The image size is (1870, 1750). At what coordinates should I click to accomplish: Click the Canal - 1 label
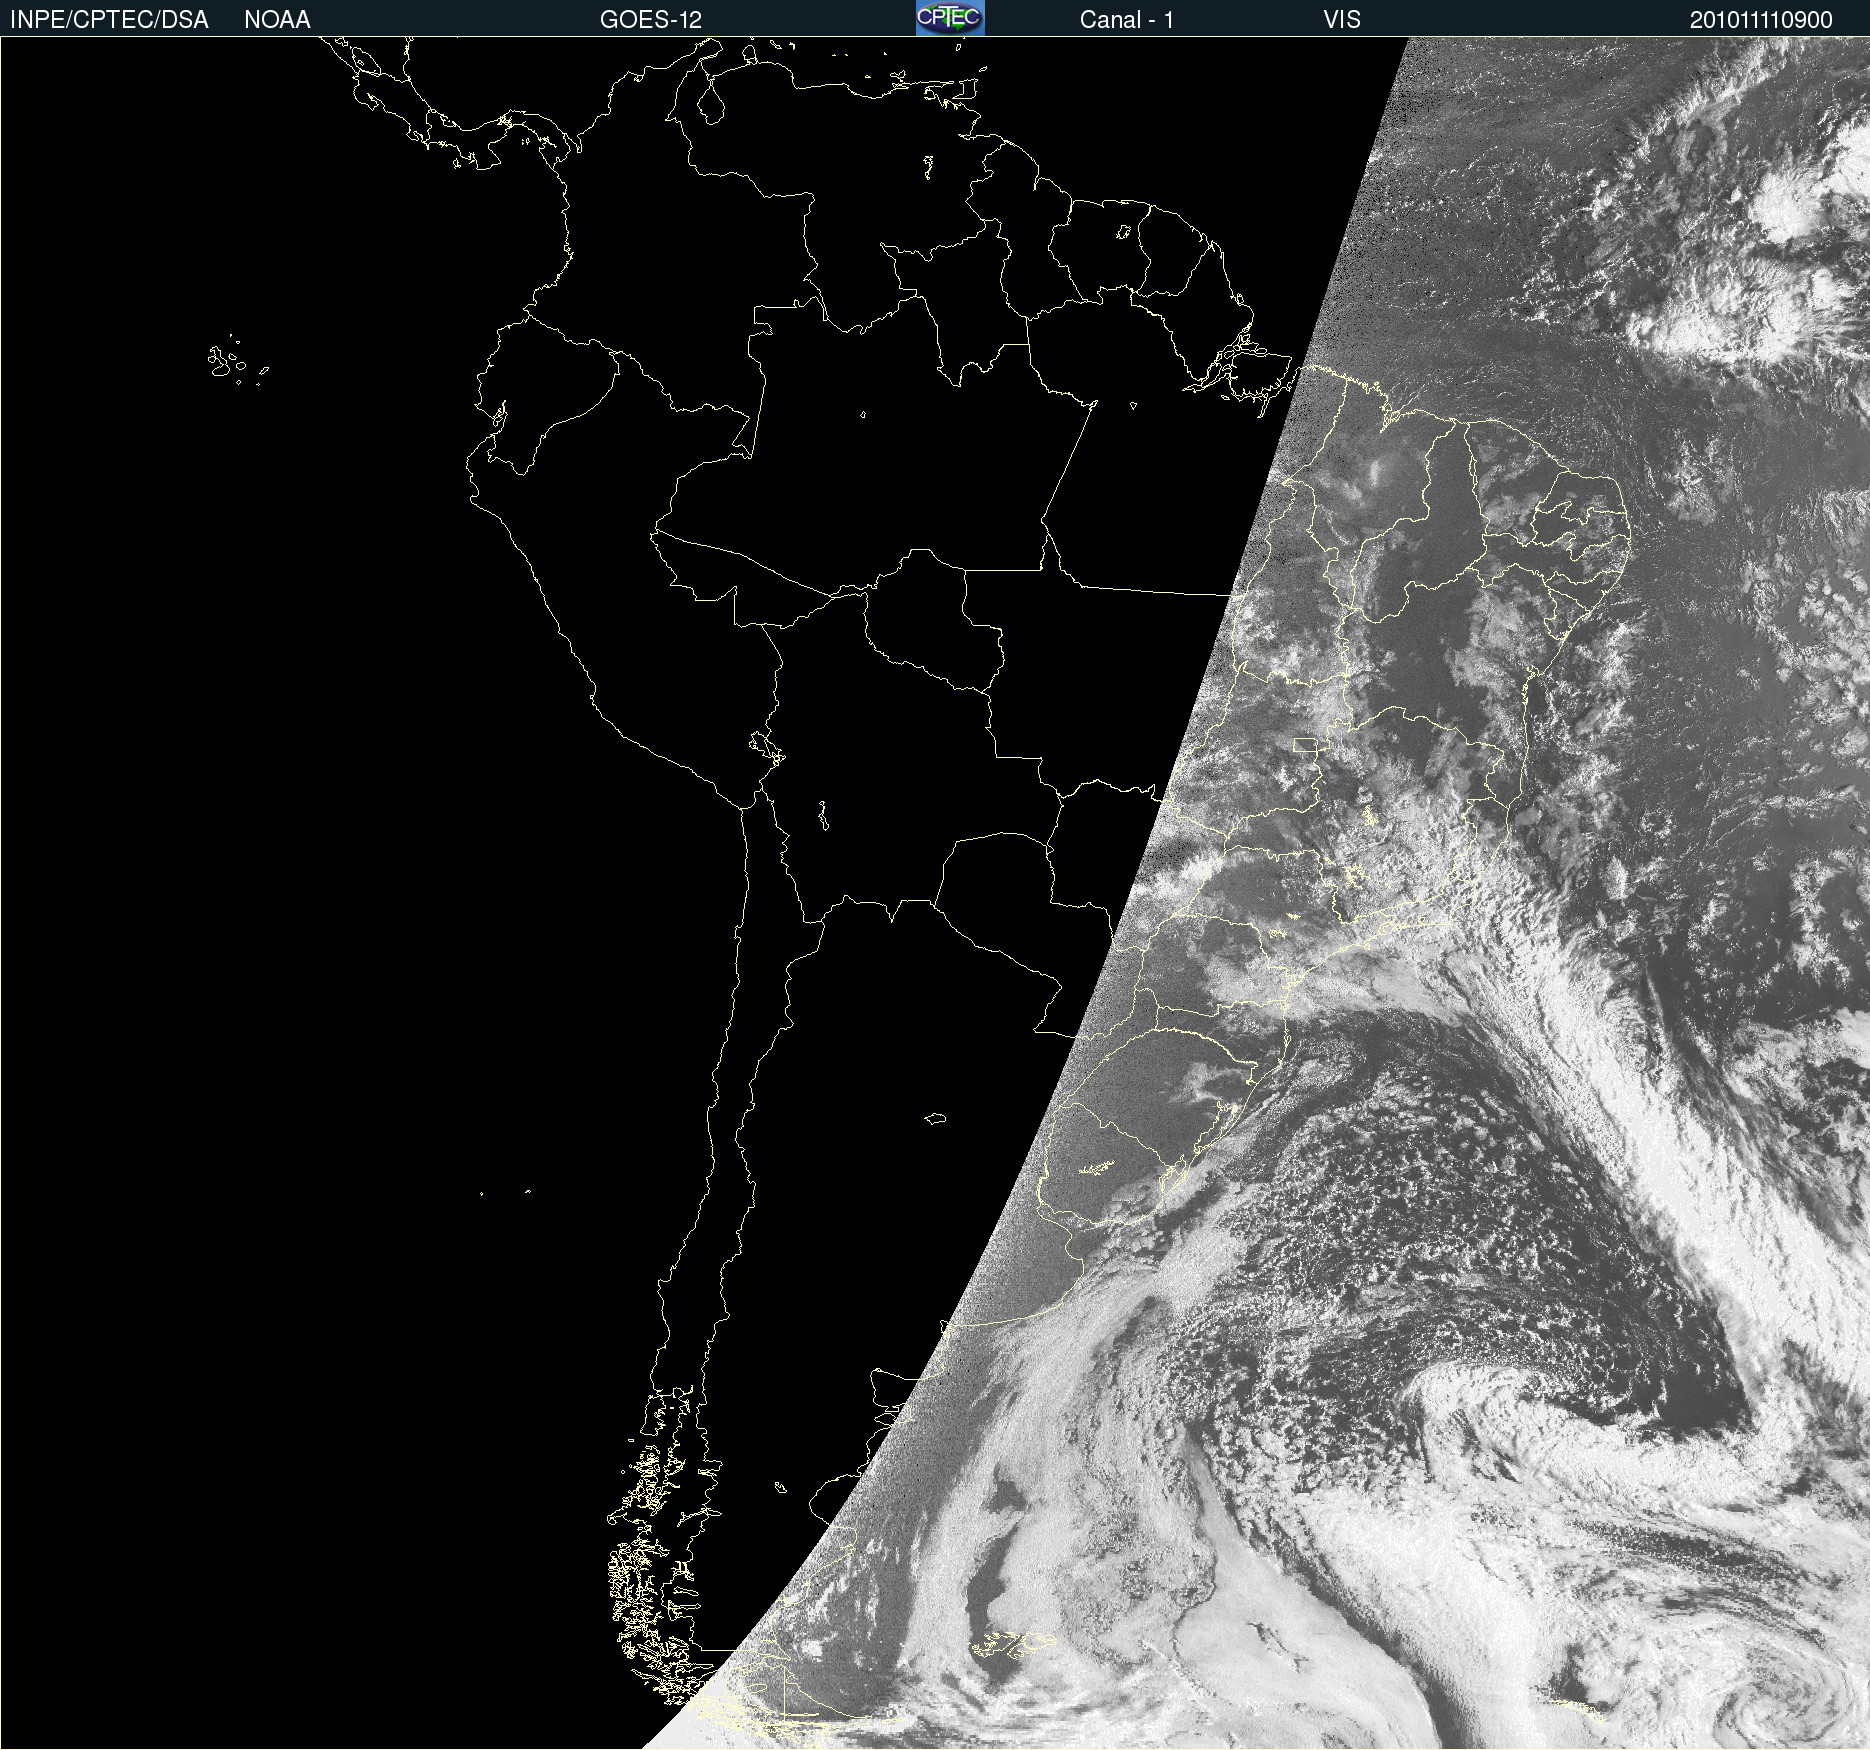(1127, 20)
